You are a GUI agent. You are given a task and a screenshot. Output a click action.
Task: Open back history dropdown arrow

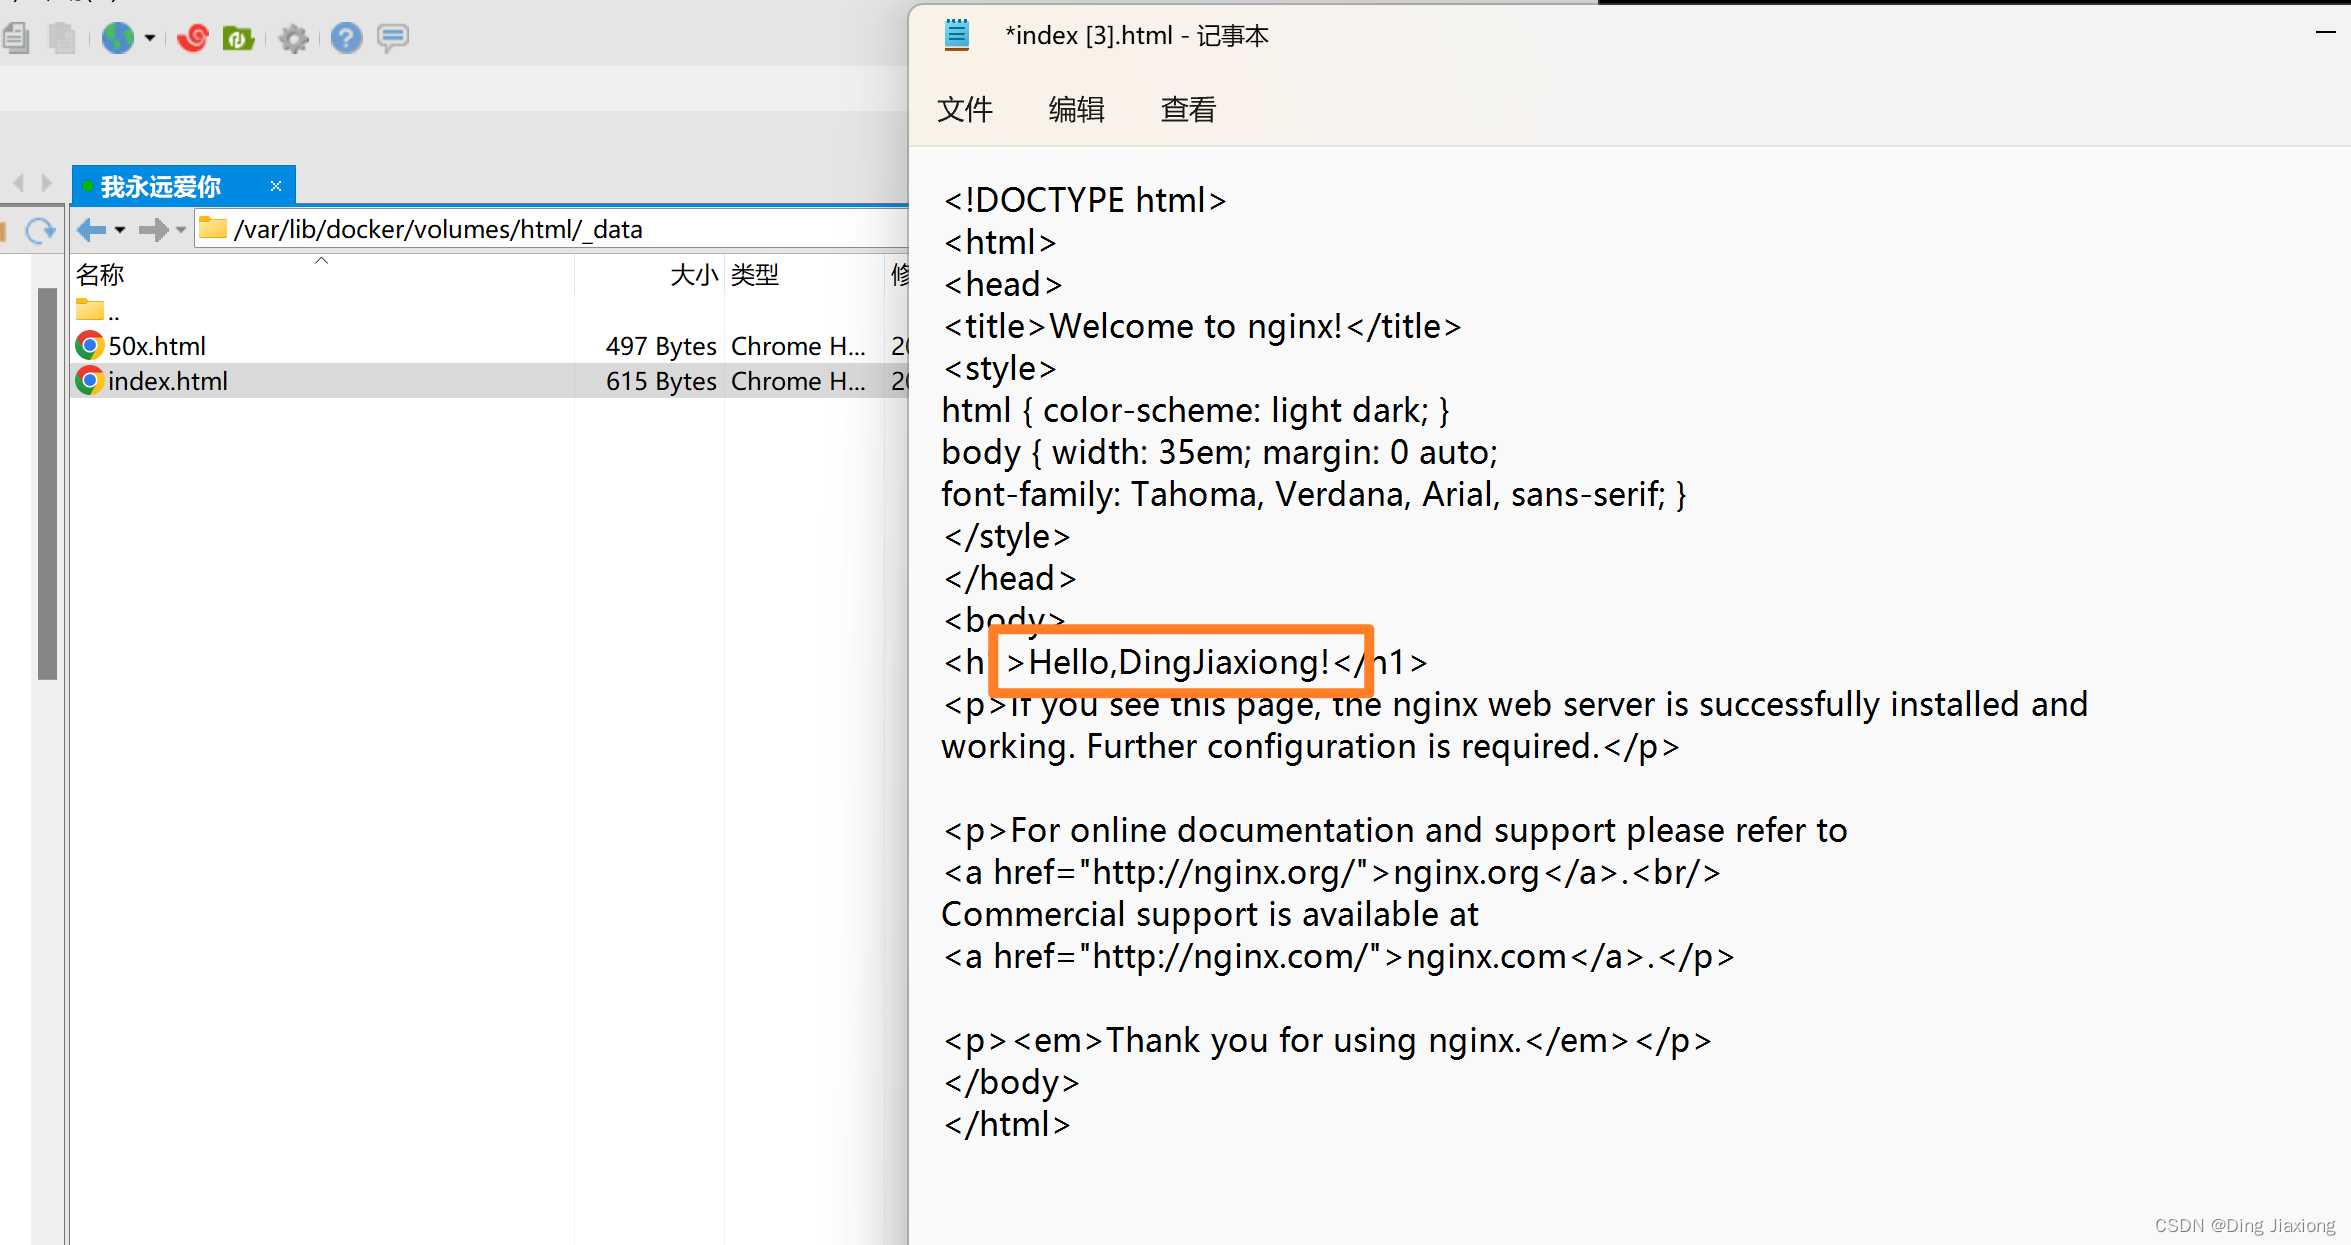point(120,230)
